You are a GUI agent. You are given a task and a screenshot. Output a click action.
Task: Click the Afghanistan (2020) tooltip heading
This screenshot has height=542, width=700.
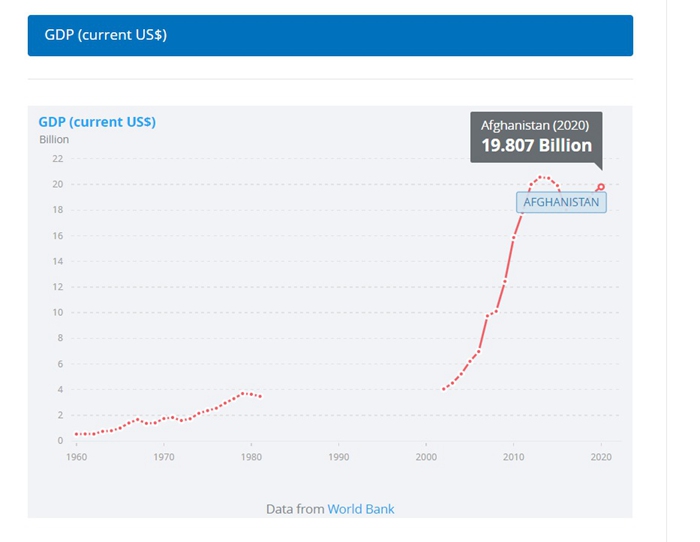535,126
